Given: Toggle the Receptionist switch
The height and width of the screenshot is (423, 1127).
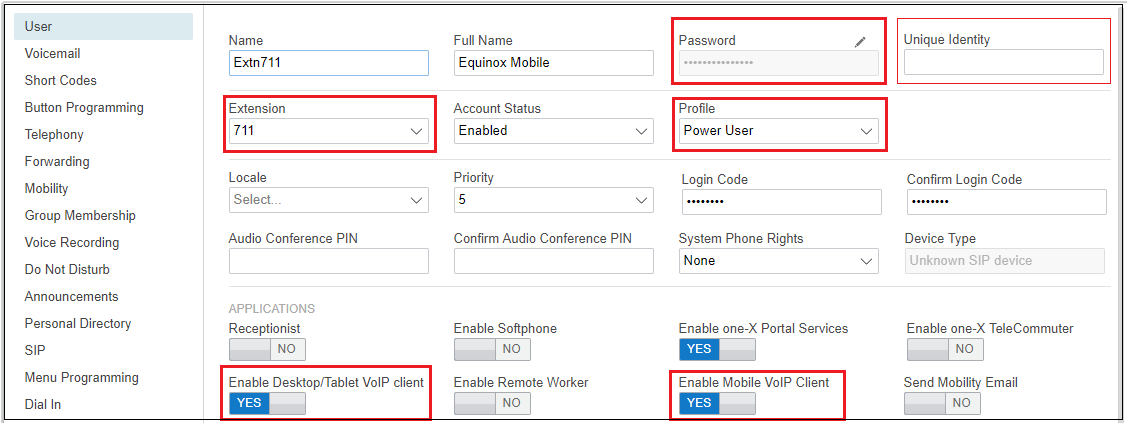Looking at the screenshot, I should point(267,349).
